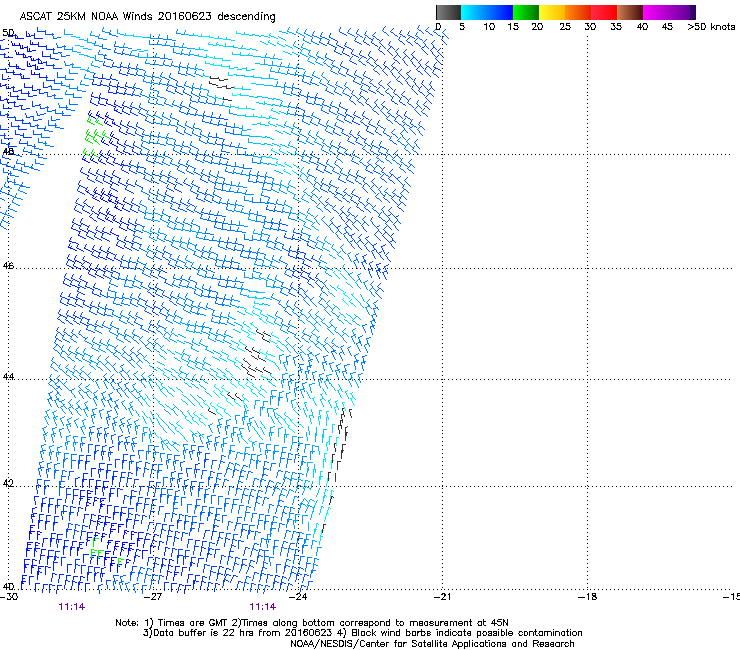740x650 pixels.
Task: Click the longitude label '-18'
Action: [x=587, y=597]
